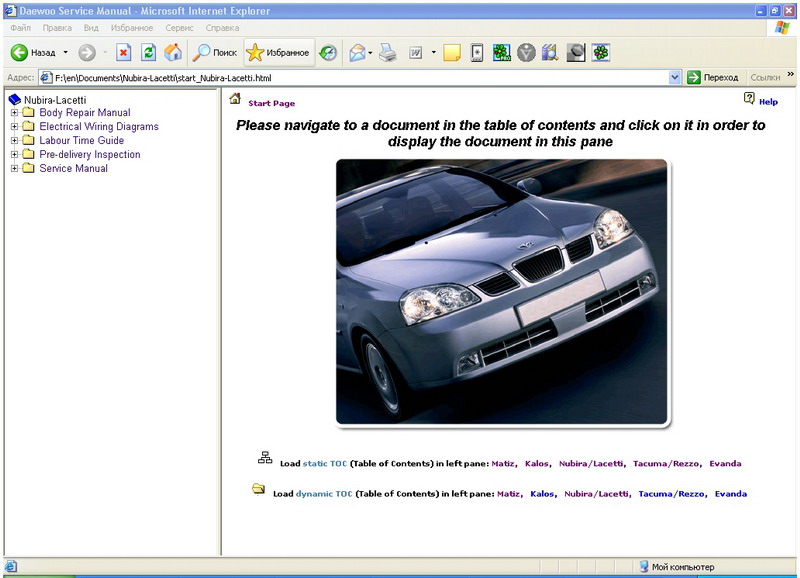The width and height of the screenshot is (800, 578).
Task: Follow the Start Page link
Action: pyautogui.click(x=271, y=103)
